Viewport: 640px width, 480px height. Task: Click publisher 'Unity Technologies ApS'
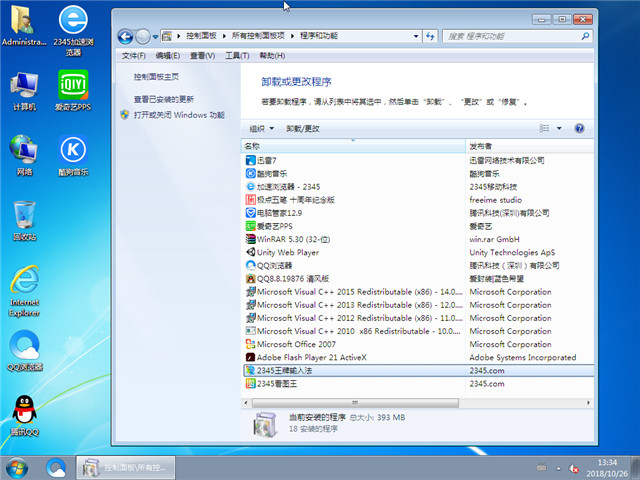click(x=512, y=252)
